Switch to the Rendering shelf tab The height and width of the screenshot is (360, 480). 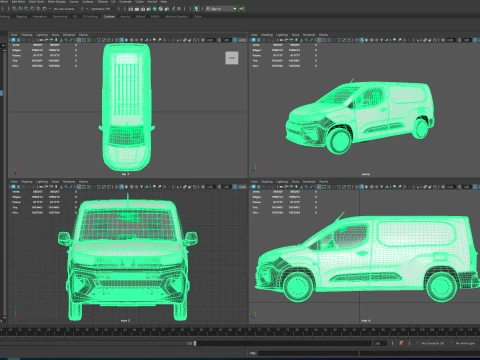60,16
